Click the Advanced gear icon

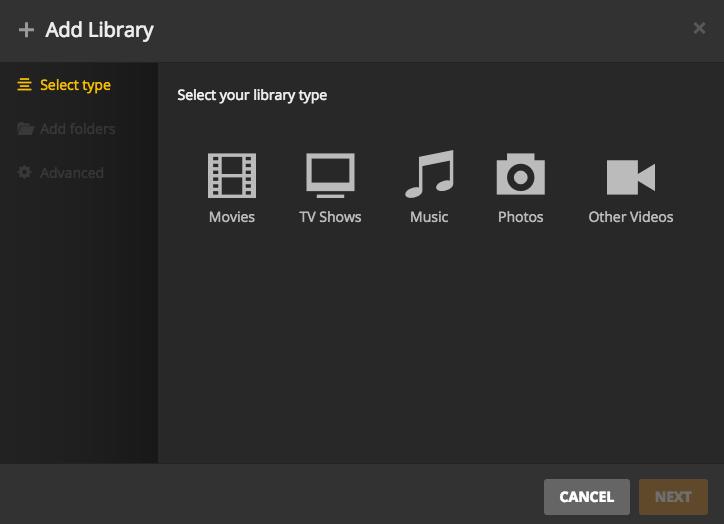pos(25,173)
